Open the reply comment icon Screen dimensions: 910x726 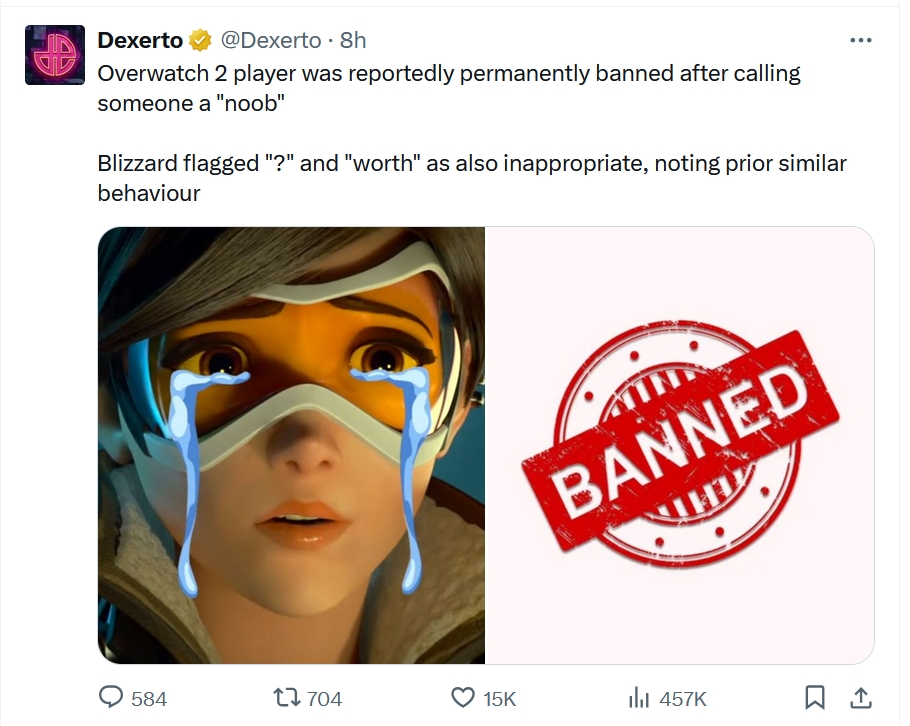[x=110, y=697]
